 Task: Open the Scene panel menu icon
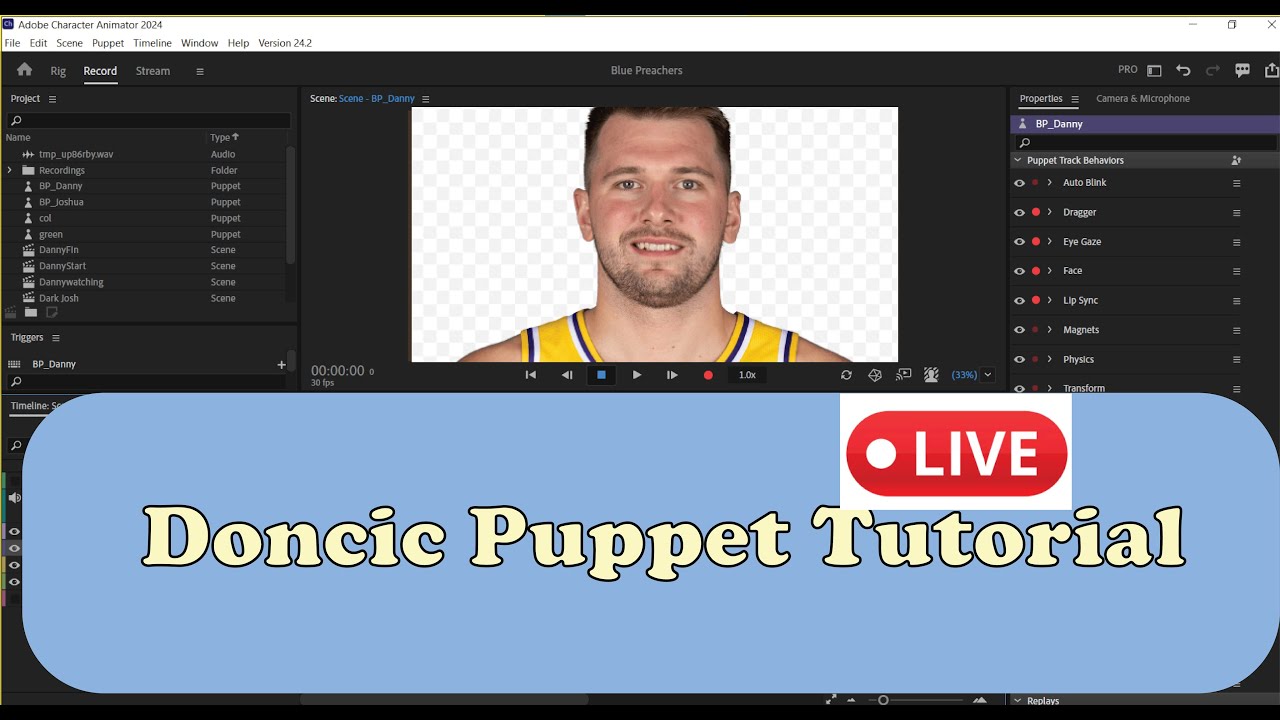(425, 99)
